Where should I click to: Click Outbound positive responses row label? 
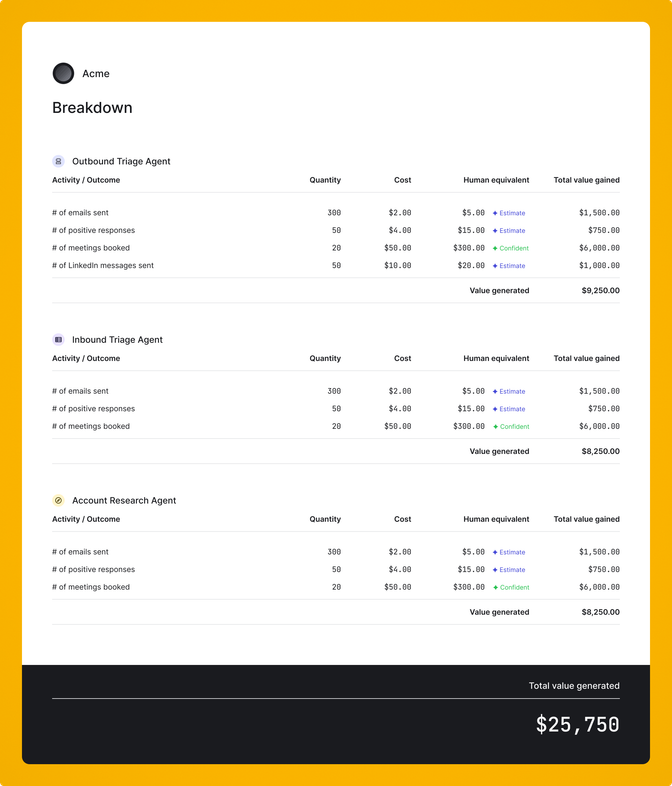pos(94,230)
